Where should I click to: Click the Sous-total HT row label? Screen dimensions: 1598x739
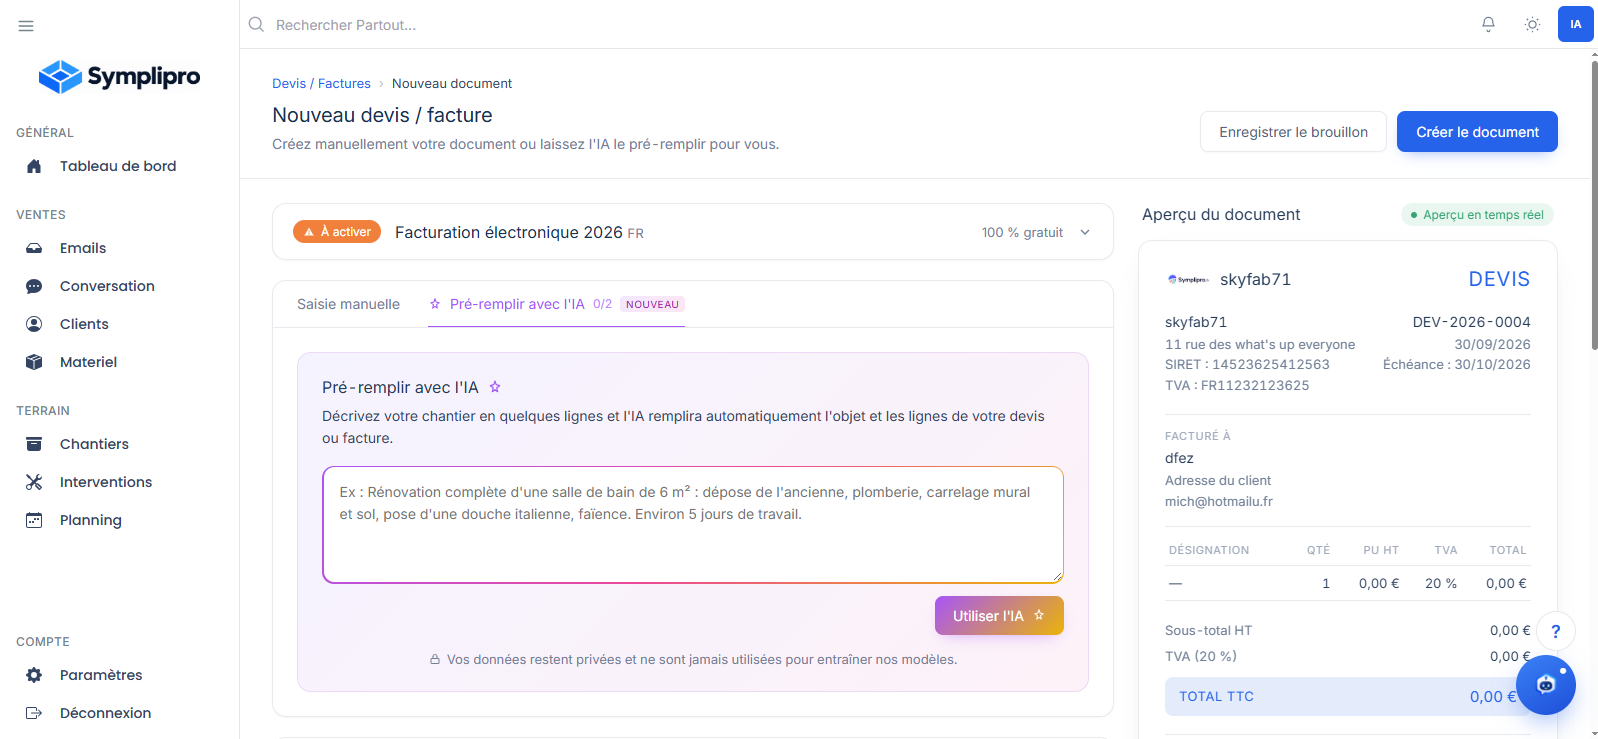(1208, 631)
